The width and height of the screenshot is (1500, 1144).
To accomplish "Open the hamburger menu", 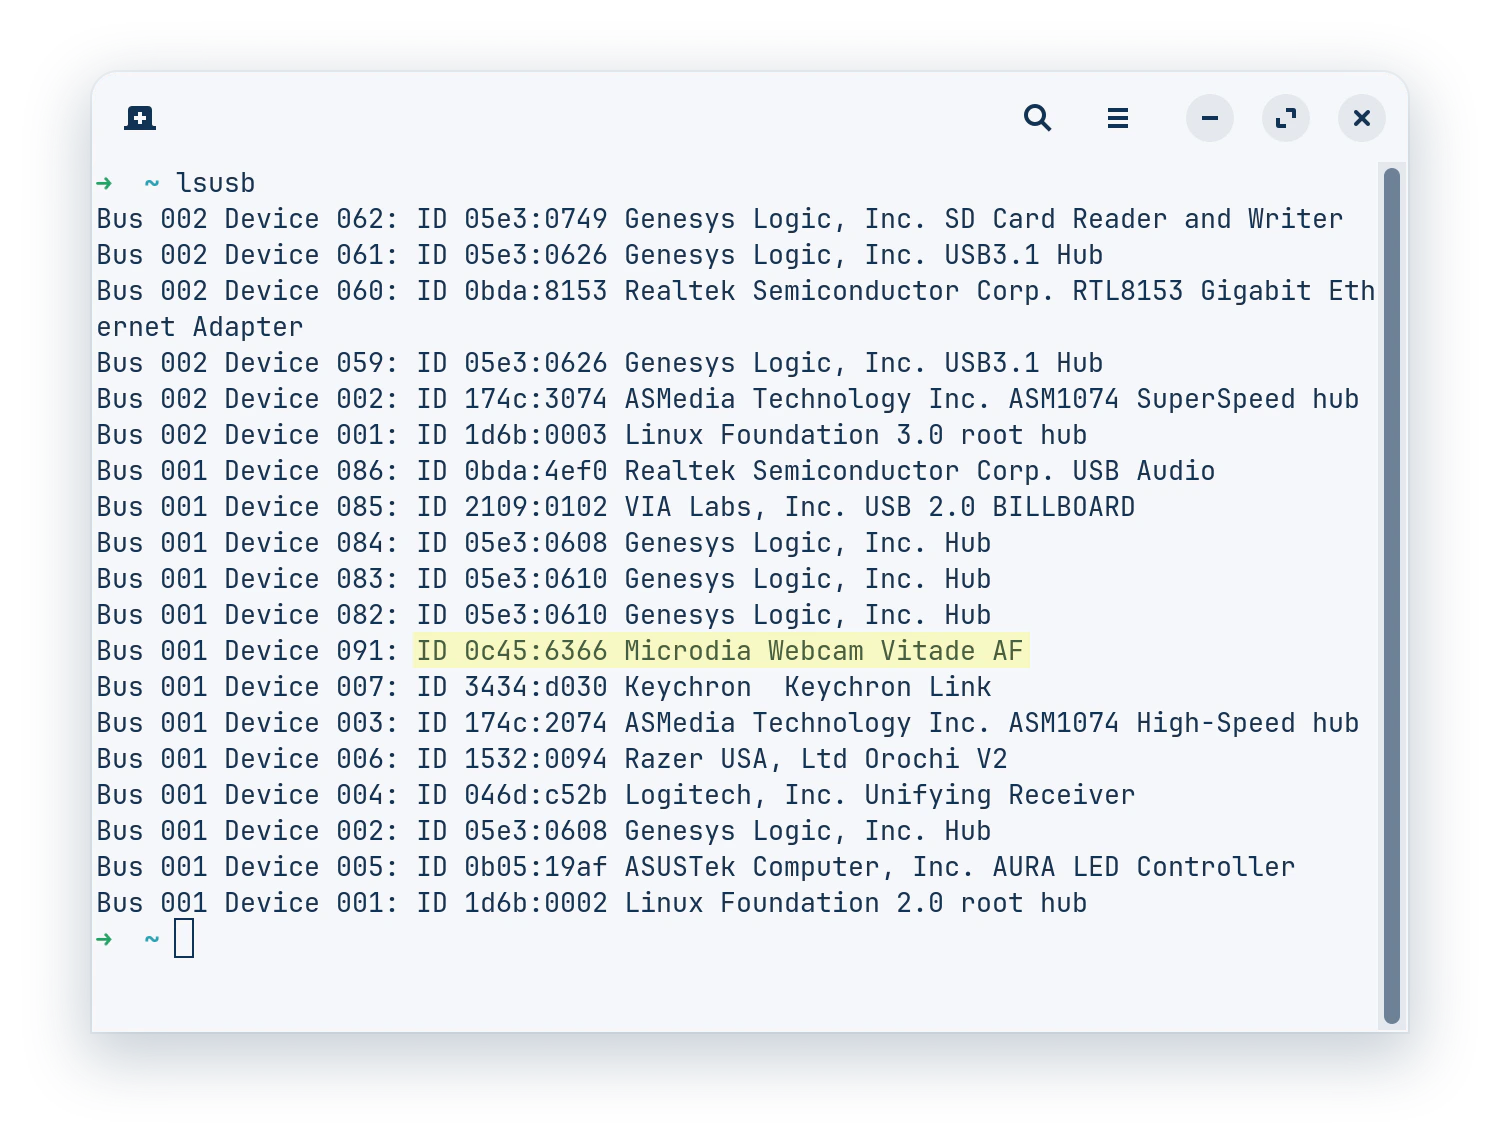I will point(1118,118).
